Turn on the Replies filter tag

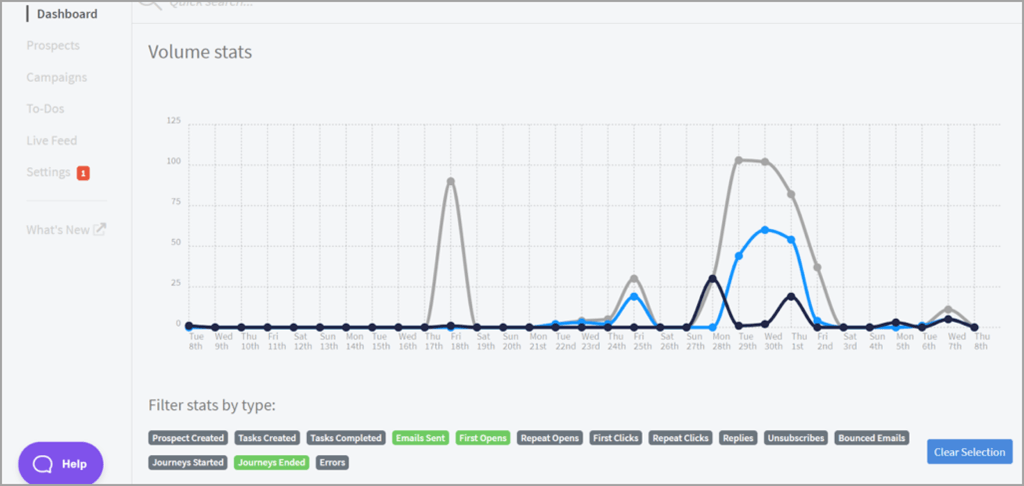[739, 438]
